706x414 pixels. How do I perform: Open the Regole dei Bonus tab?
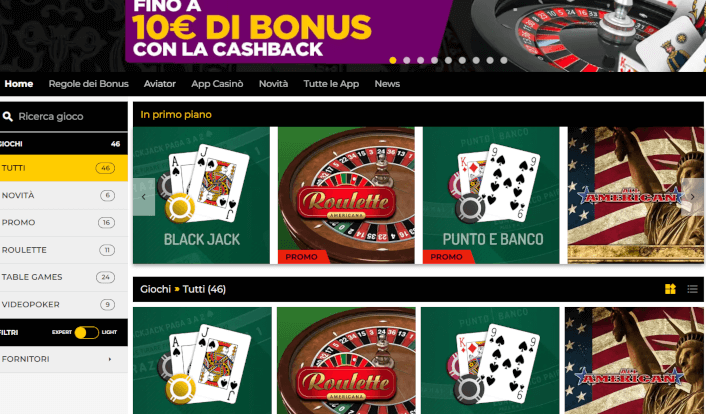coord(89,84)
